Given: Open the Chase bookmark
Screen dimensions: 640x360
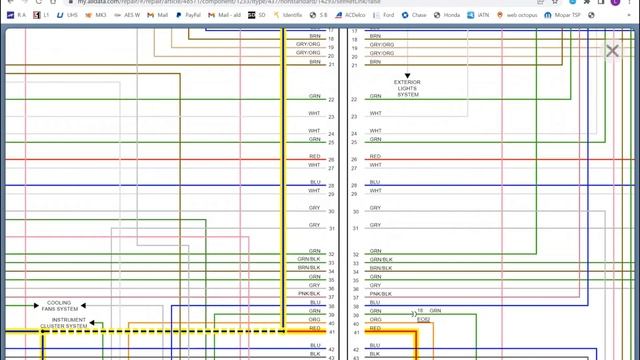Looking at the screenshot, I should (414, 15).
